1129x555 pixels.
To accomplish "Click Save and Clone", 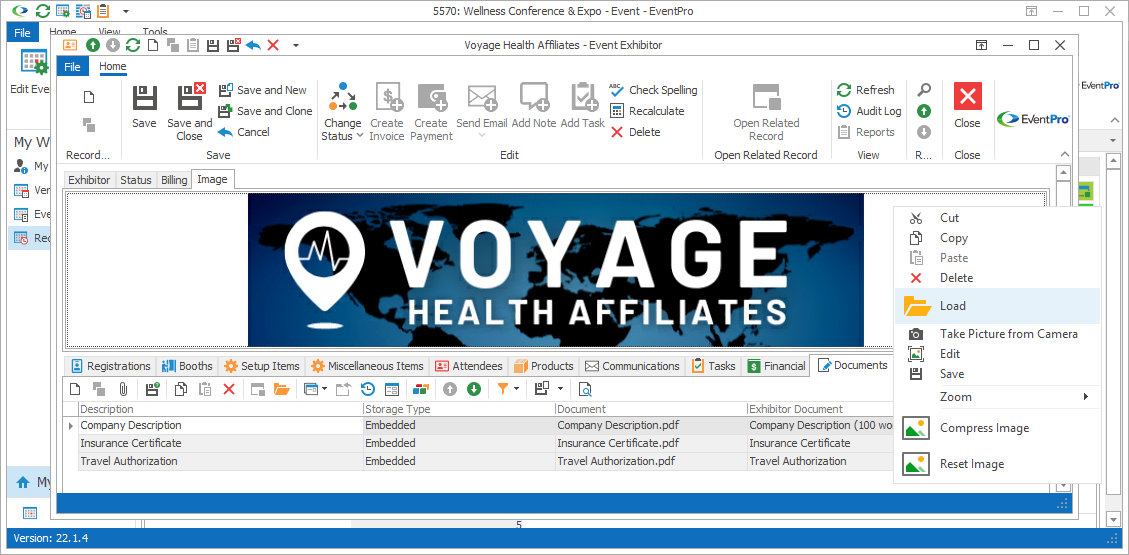I will pos(265,111).
